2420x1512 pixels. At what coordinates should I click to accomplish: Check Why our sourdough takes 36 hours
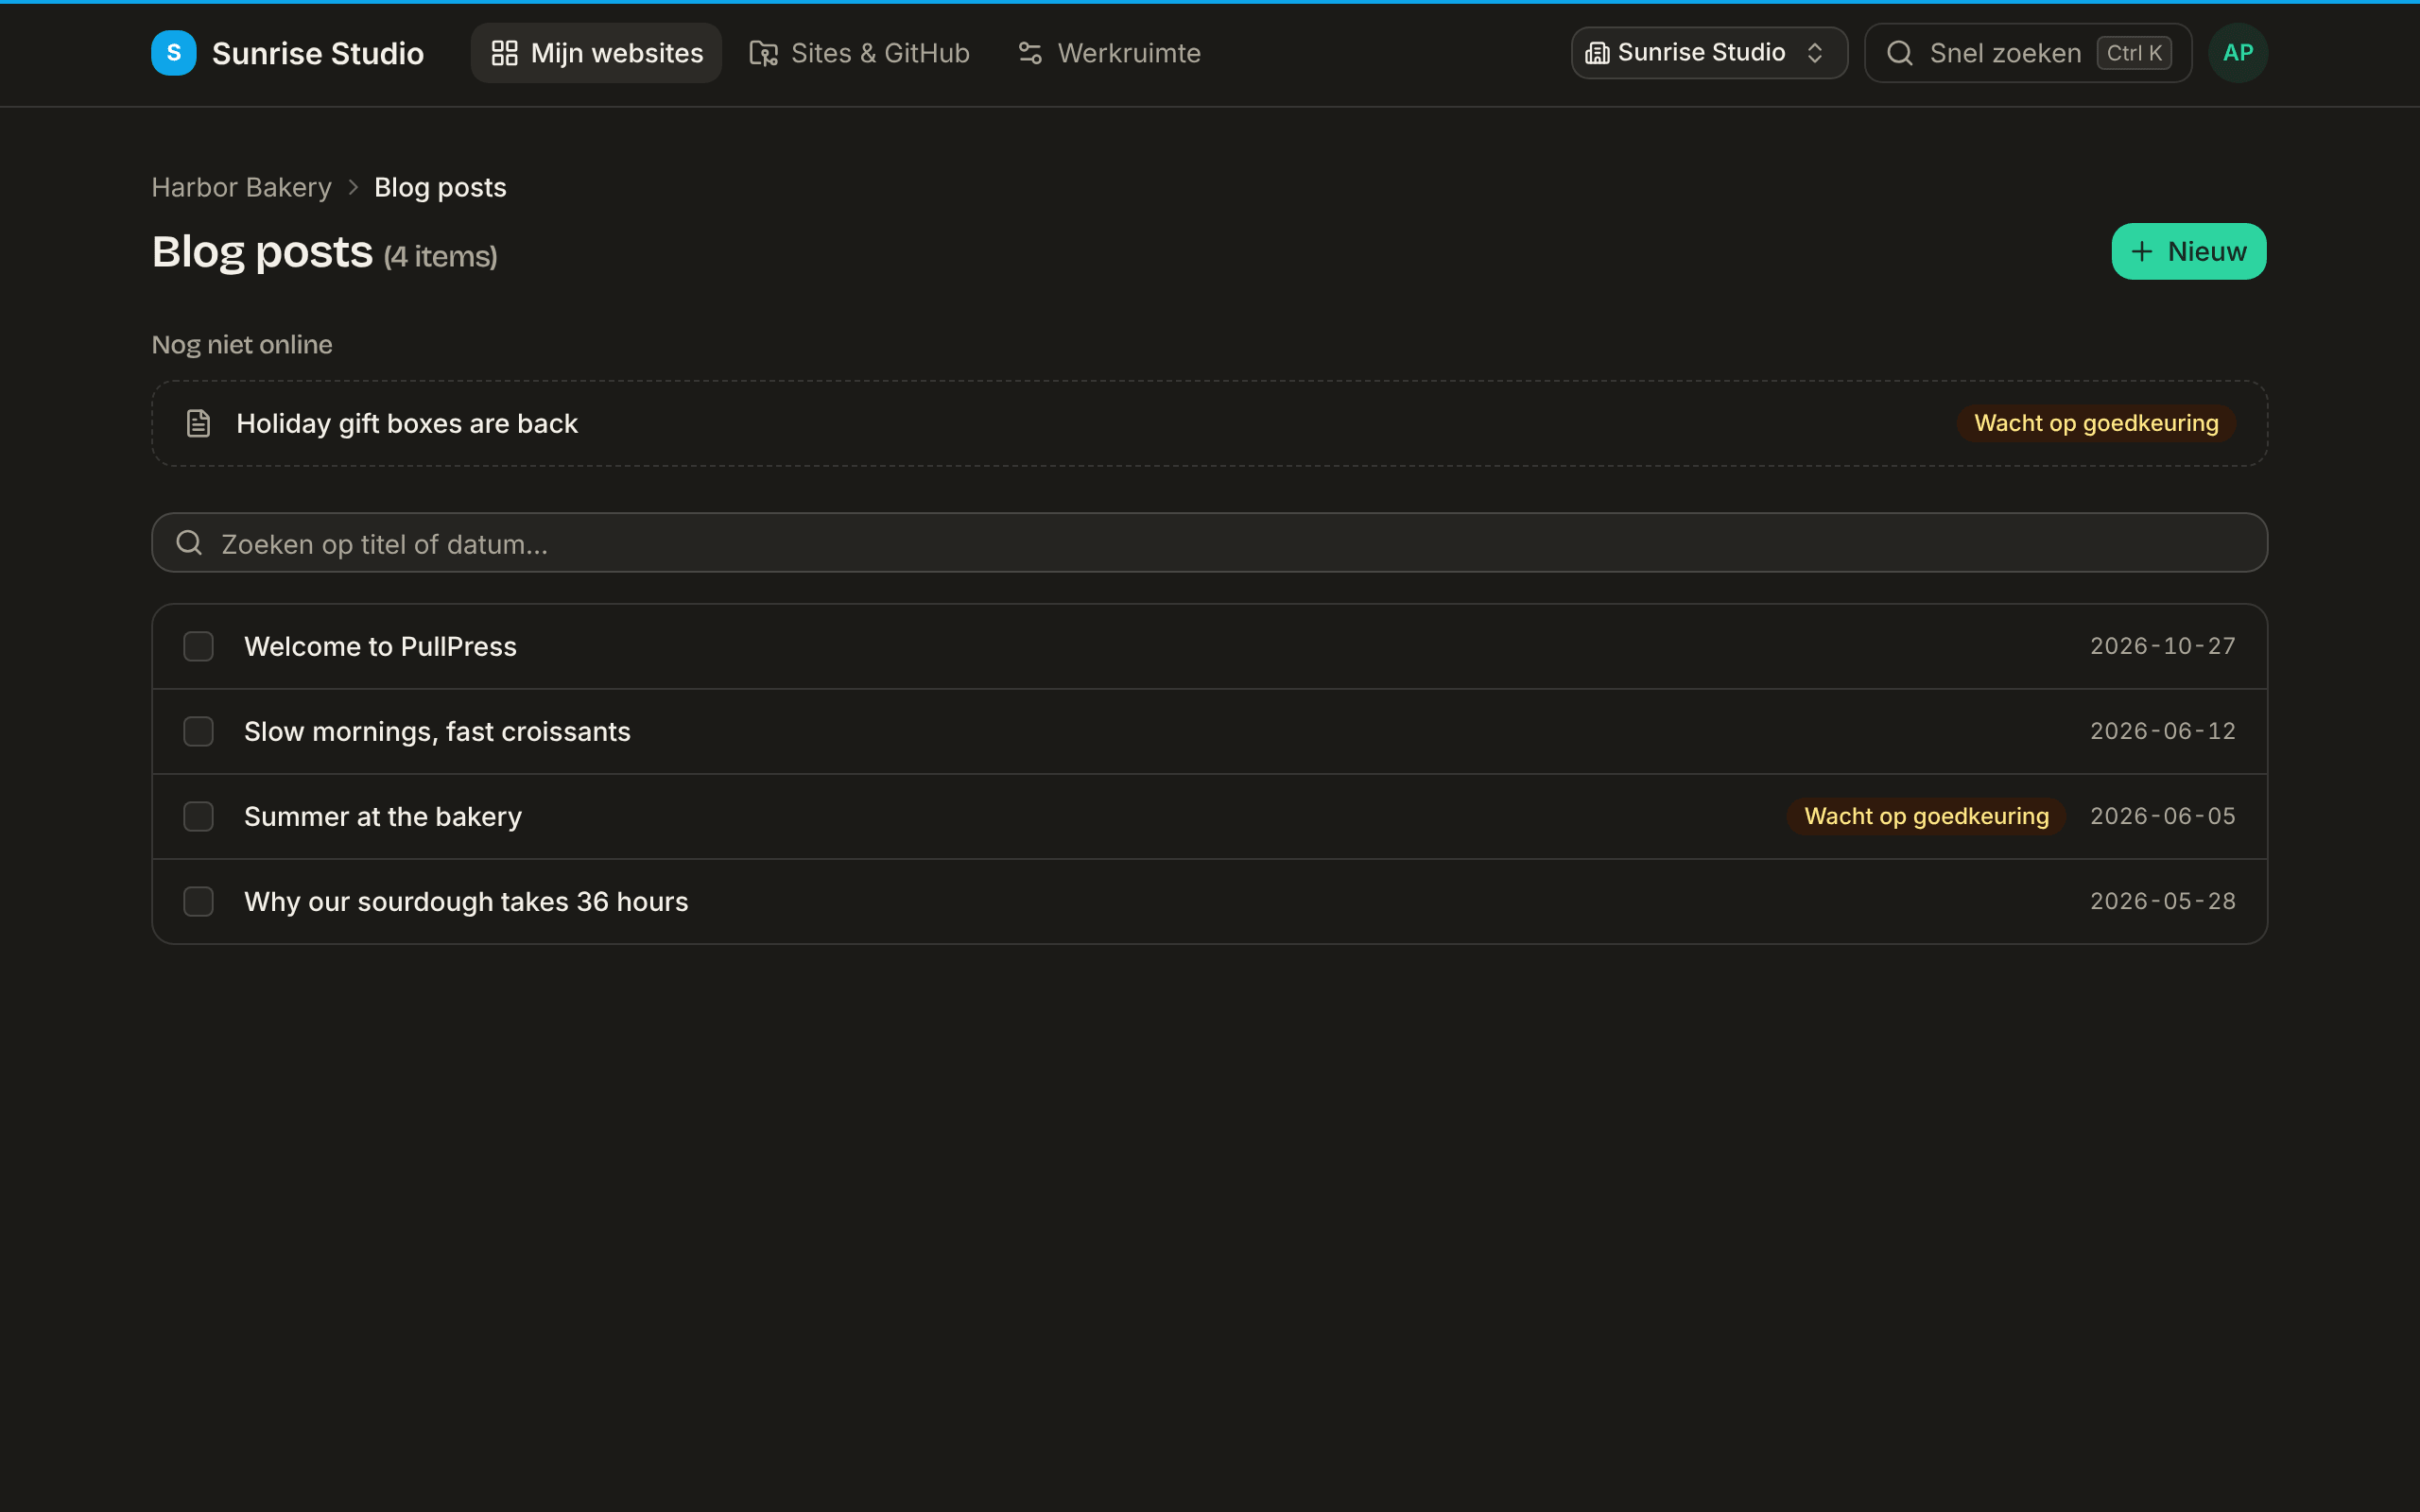(x=199, y=901)
